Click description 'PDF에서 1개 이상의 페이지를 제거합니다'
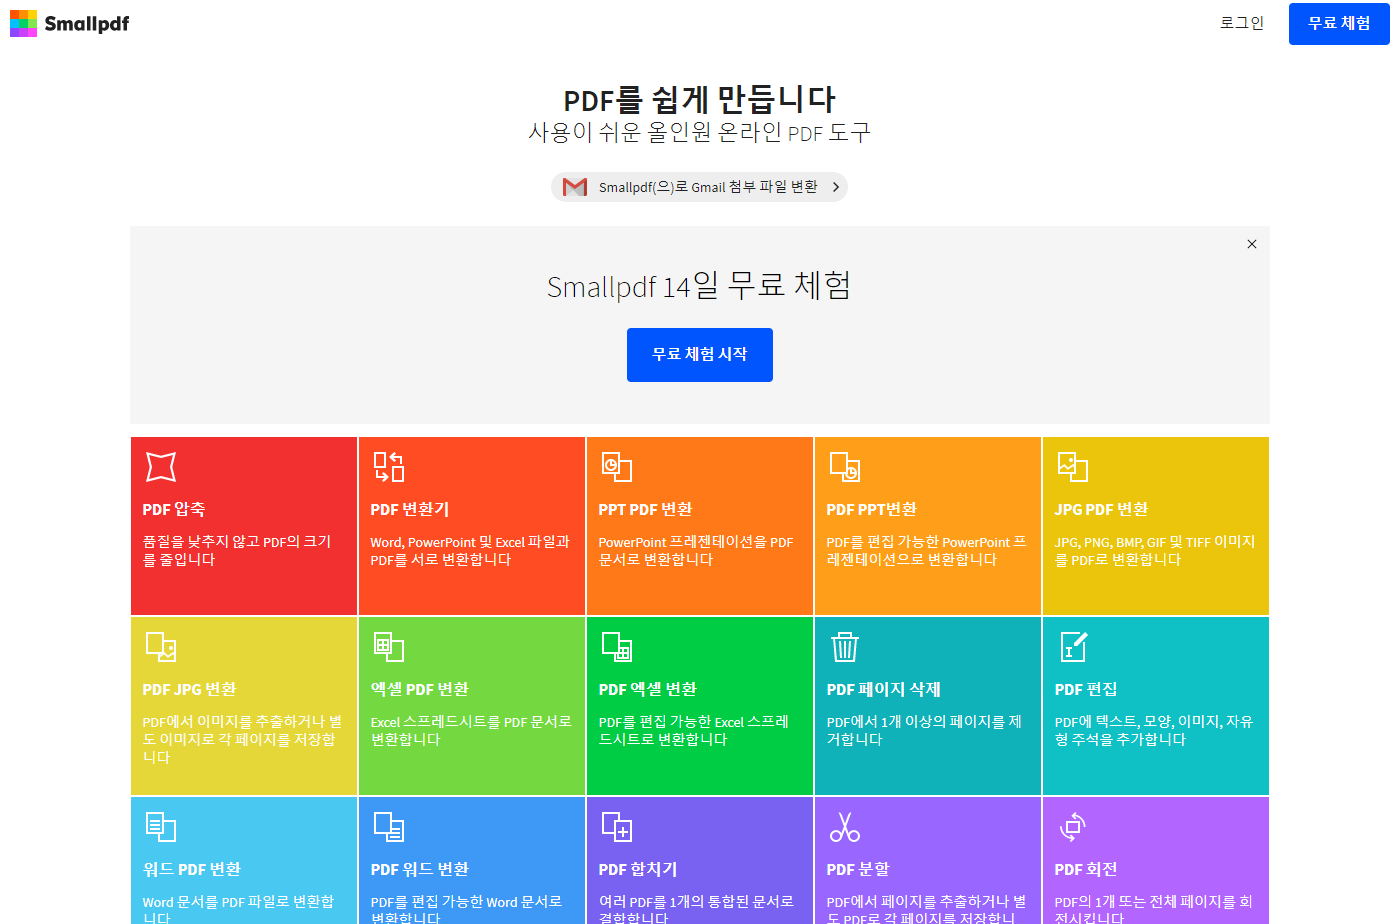This screenshot has height=924, width=1395. pos(924,730)
